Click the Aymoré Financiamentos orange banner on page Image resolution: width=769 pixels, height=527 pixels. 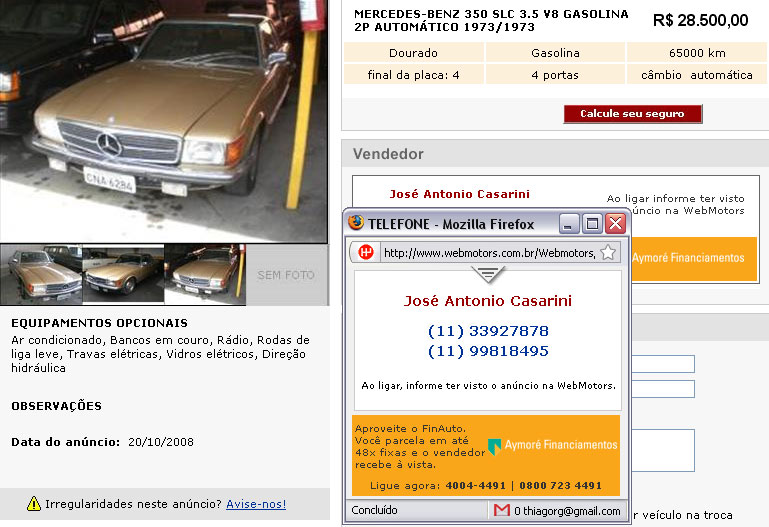coord(694,259)
